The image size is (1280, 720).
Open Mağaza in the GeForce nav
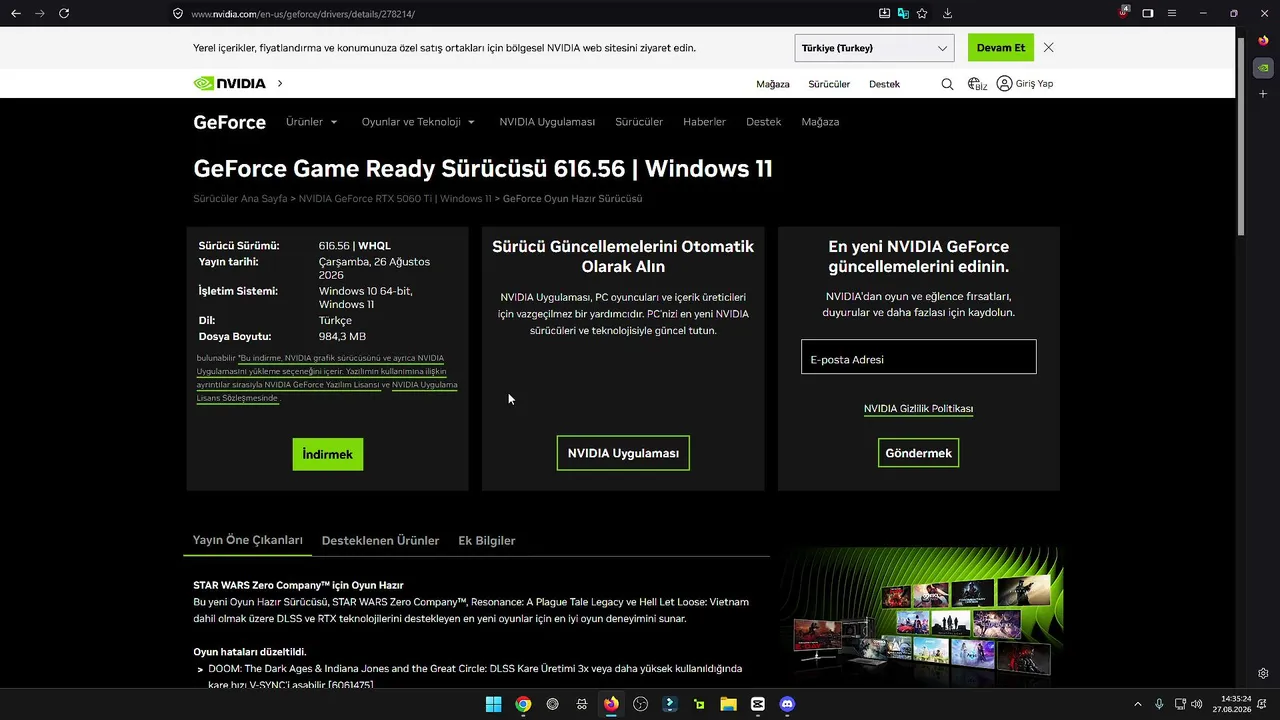[x=820, y=122]
